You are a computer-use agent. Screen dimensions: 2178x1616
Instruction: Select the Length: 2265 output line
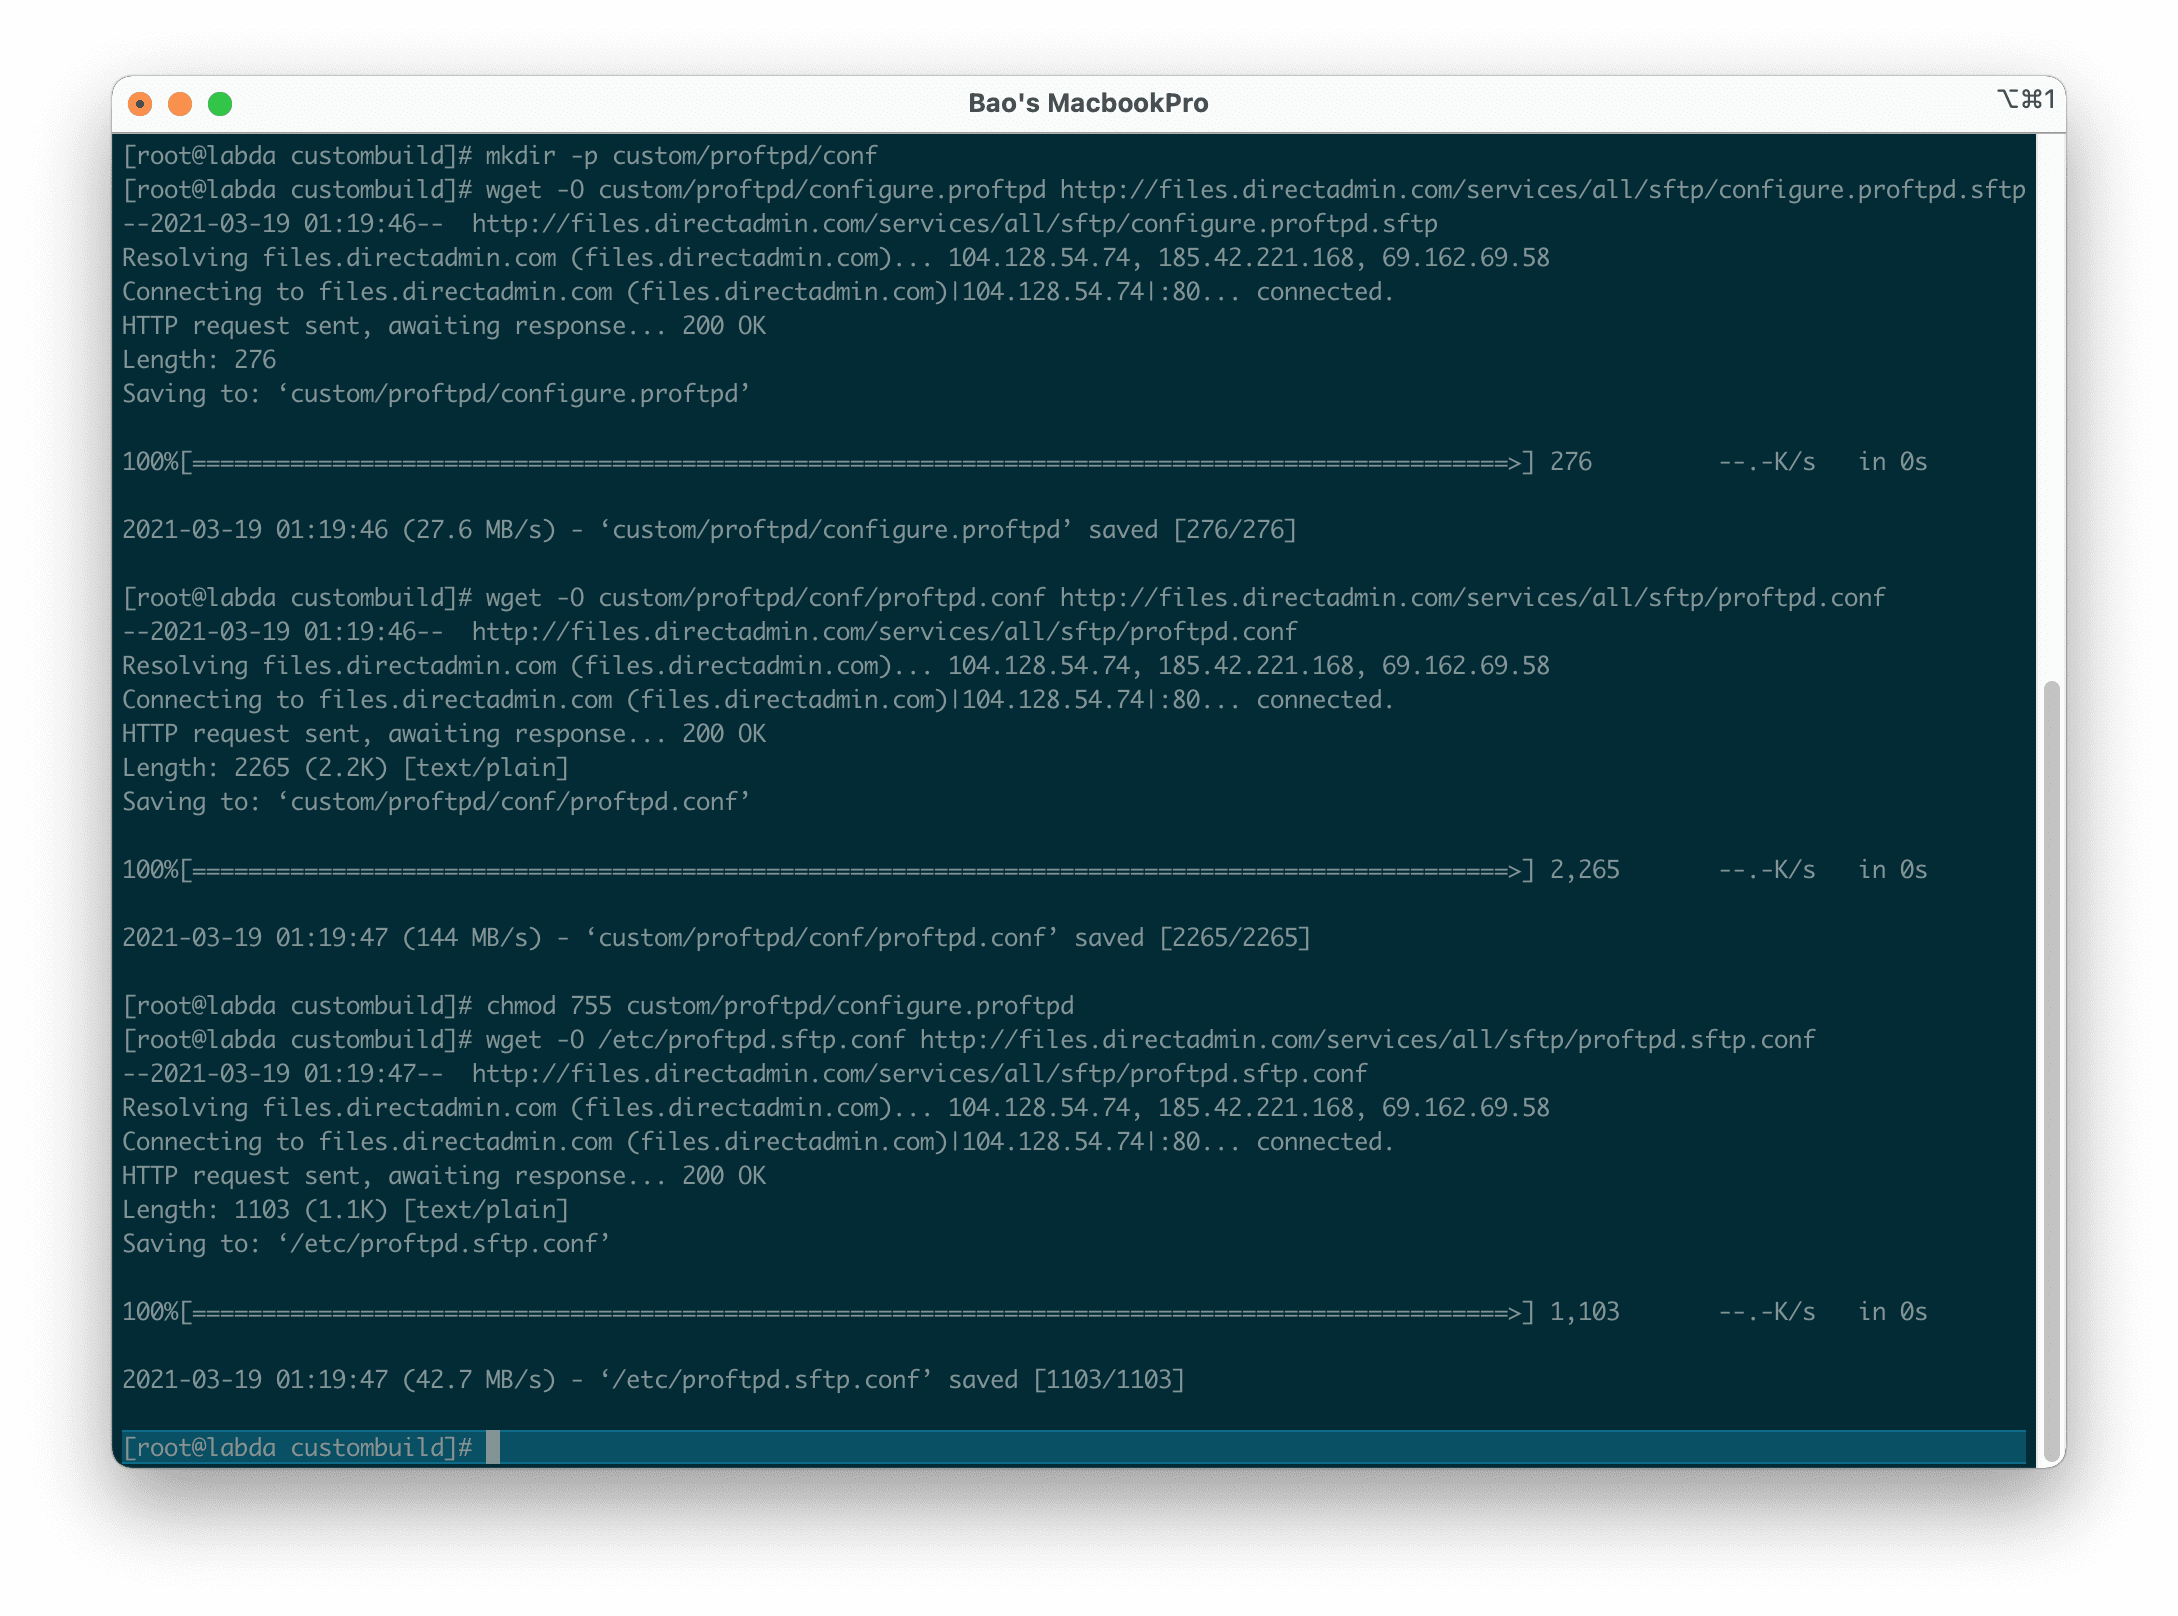click(345, 767)
